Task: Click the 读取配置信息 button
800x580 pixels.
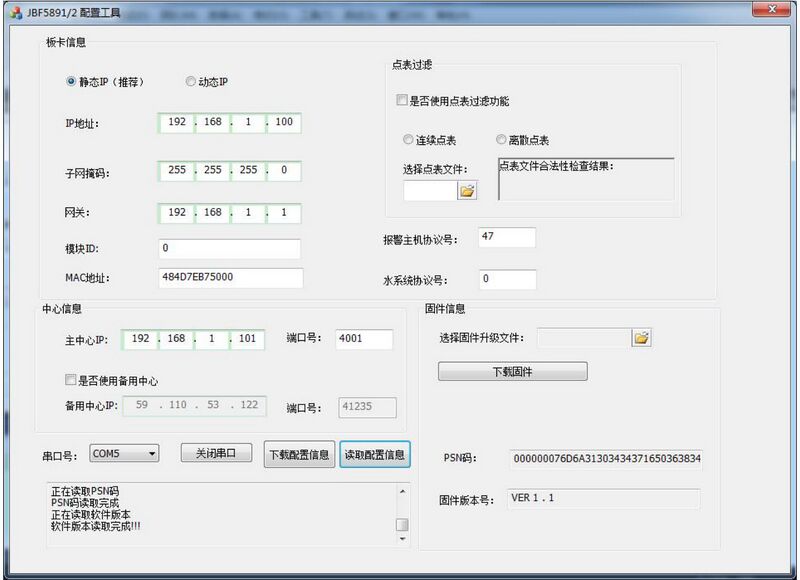Action: pyautogui.click(x=373, y=453)
